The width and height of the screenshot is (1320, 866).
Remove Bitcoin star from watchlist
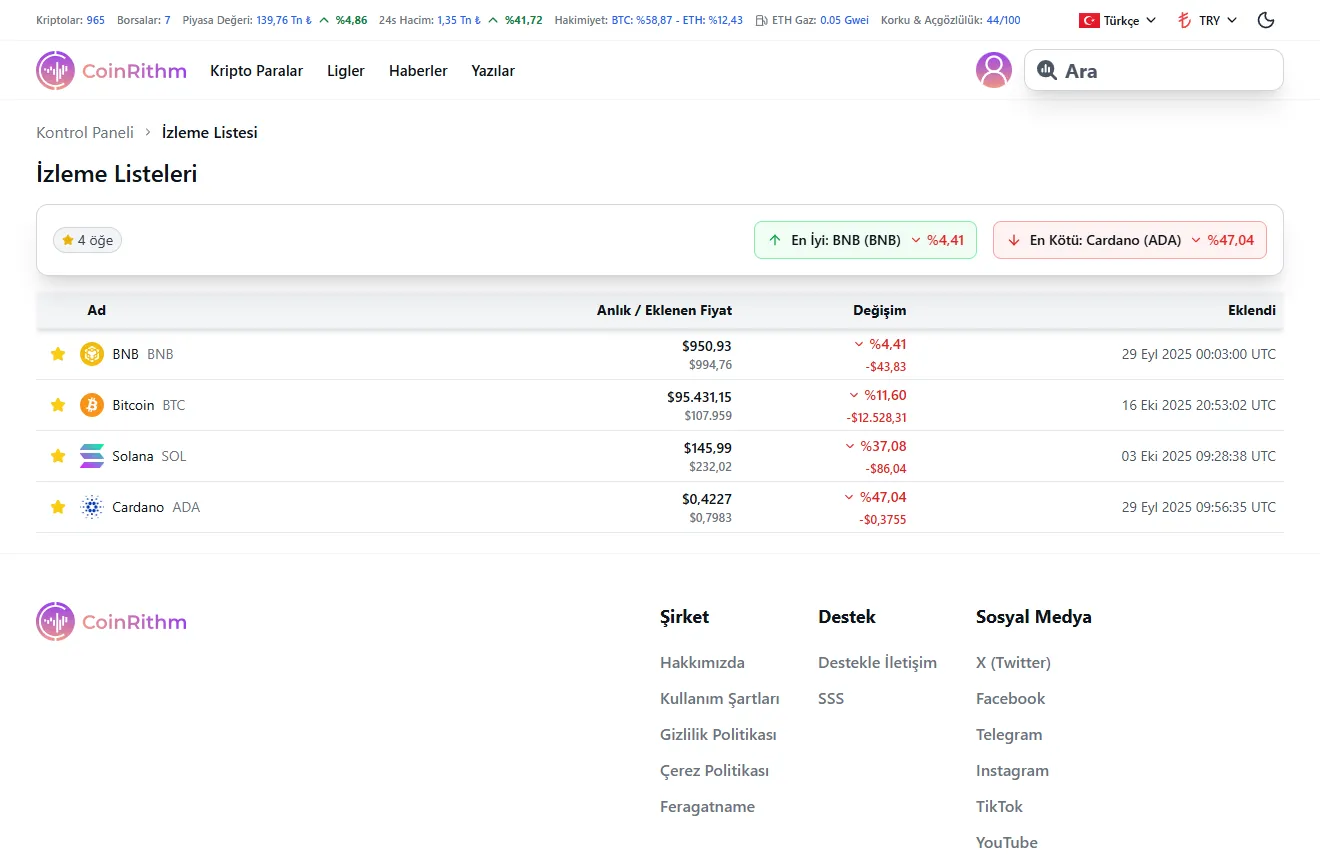coord(58,405)
